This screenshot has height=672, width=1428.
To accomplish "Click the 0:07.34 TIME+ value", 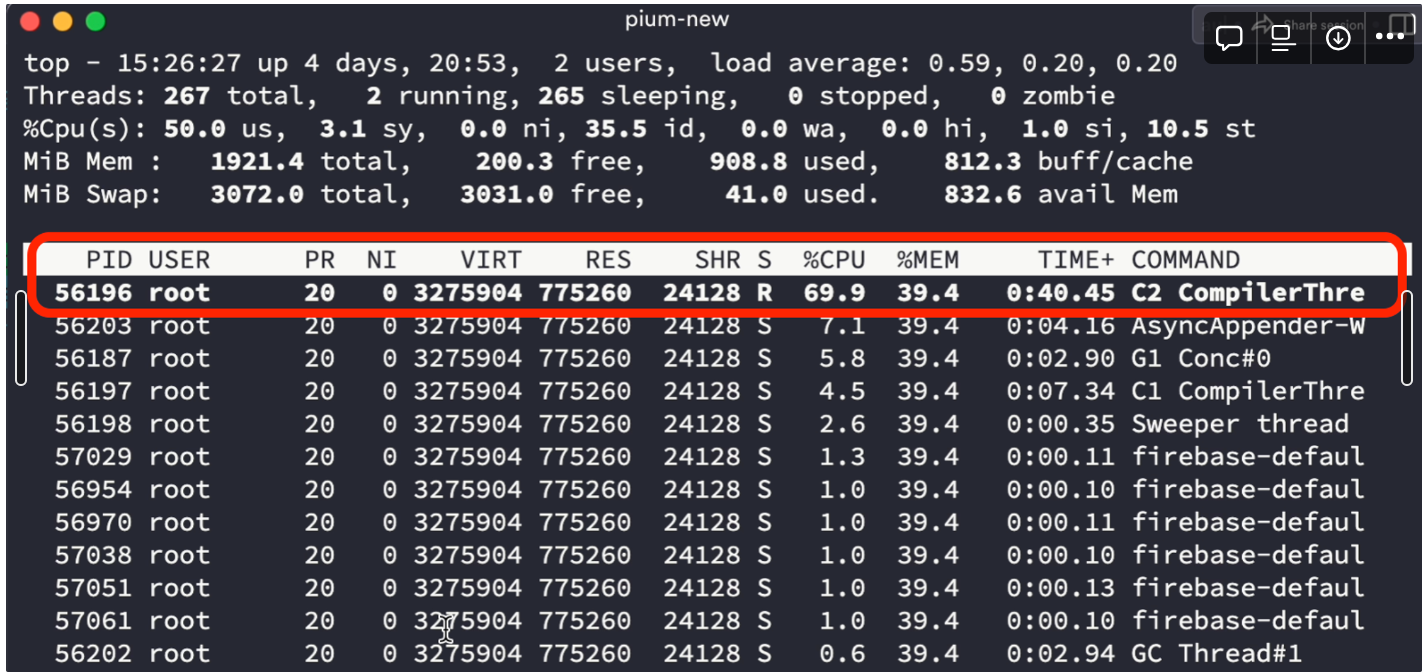I will (1060, 391).
